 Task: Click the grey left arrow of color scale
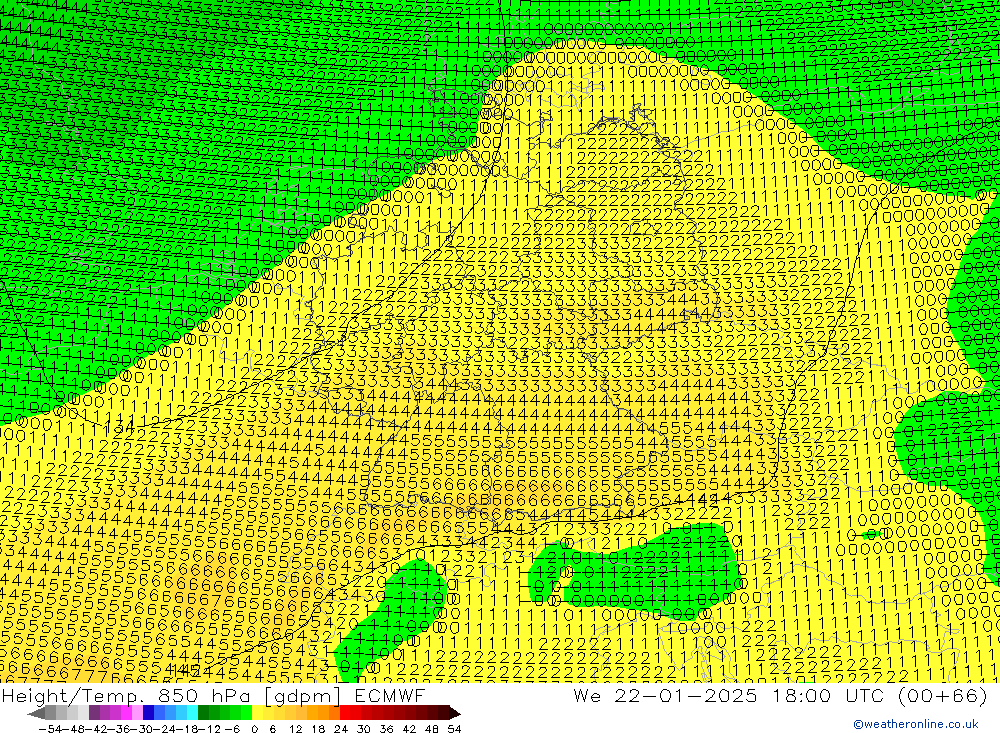(x=36, y=713)
